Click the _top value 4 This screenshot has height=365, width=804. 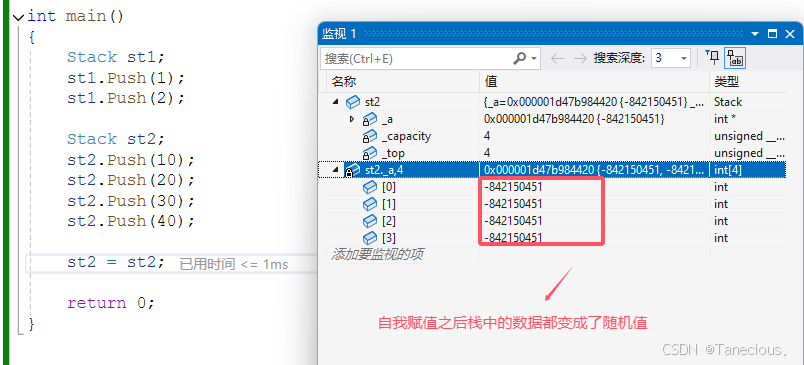point(487,153)
